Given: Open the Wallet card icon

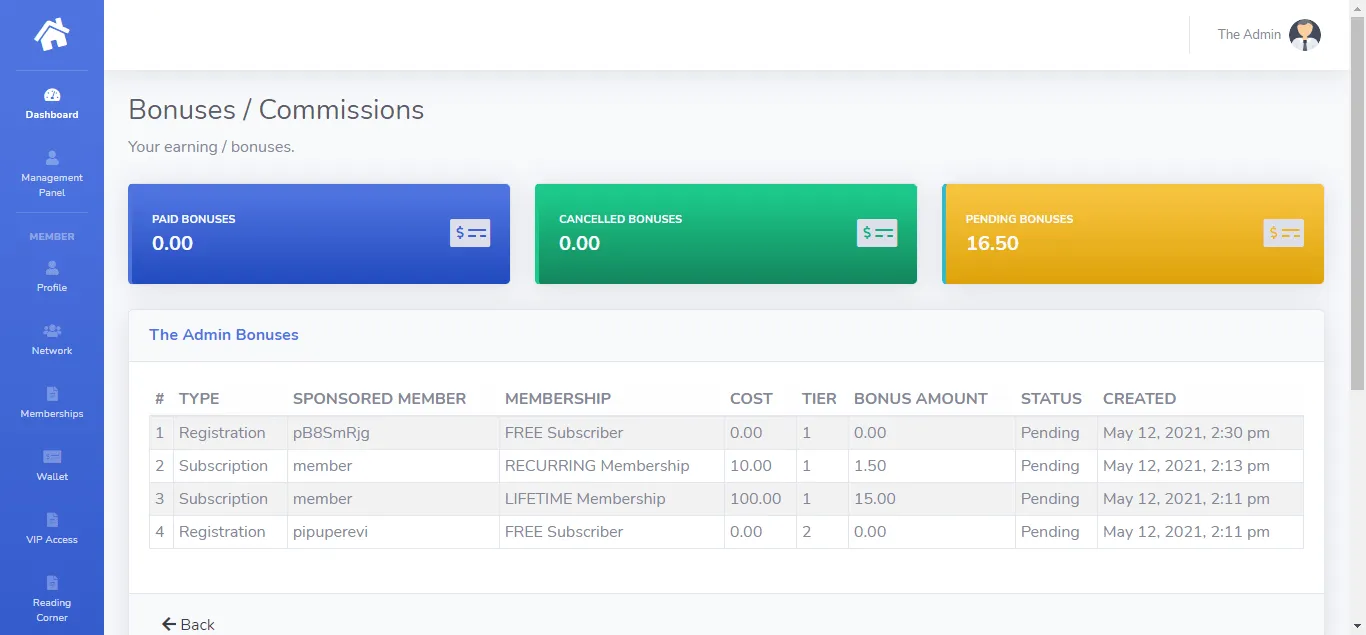Looking at the screenshot, I should 52,457.
